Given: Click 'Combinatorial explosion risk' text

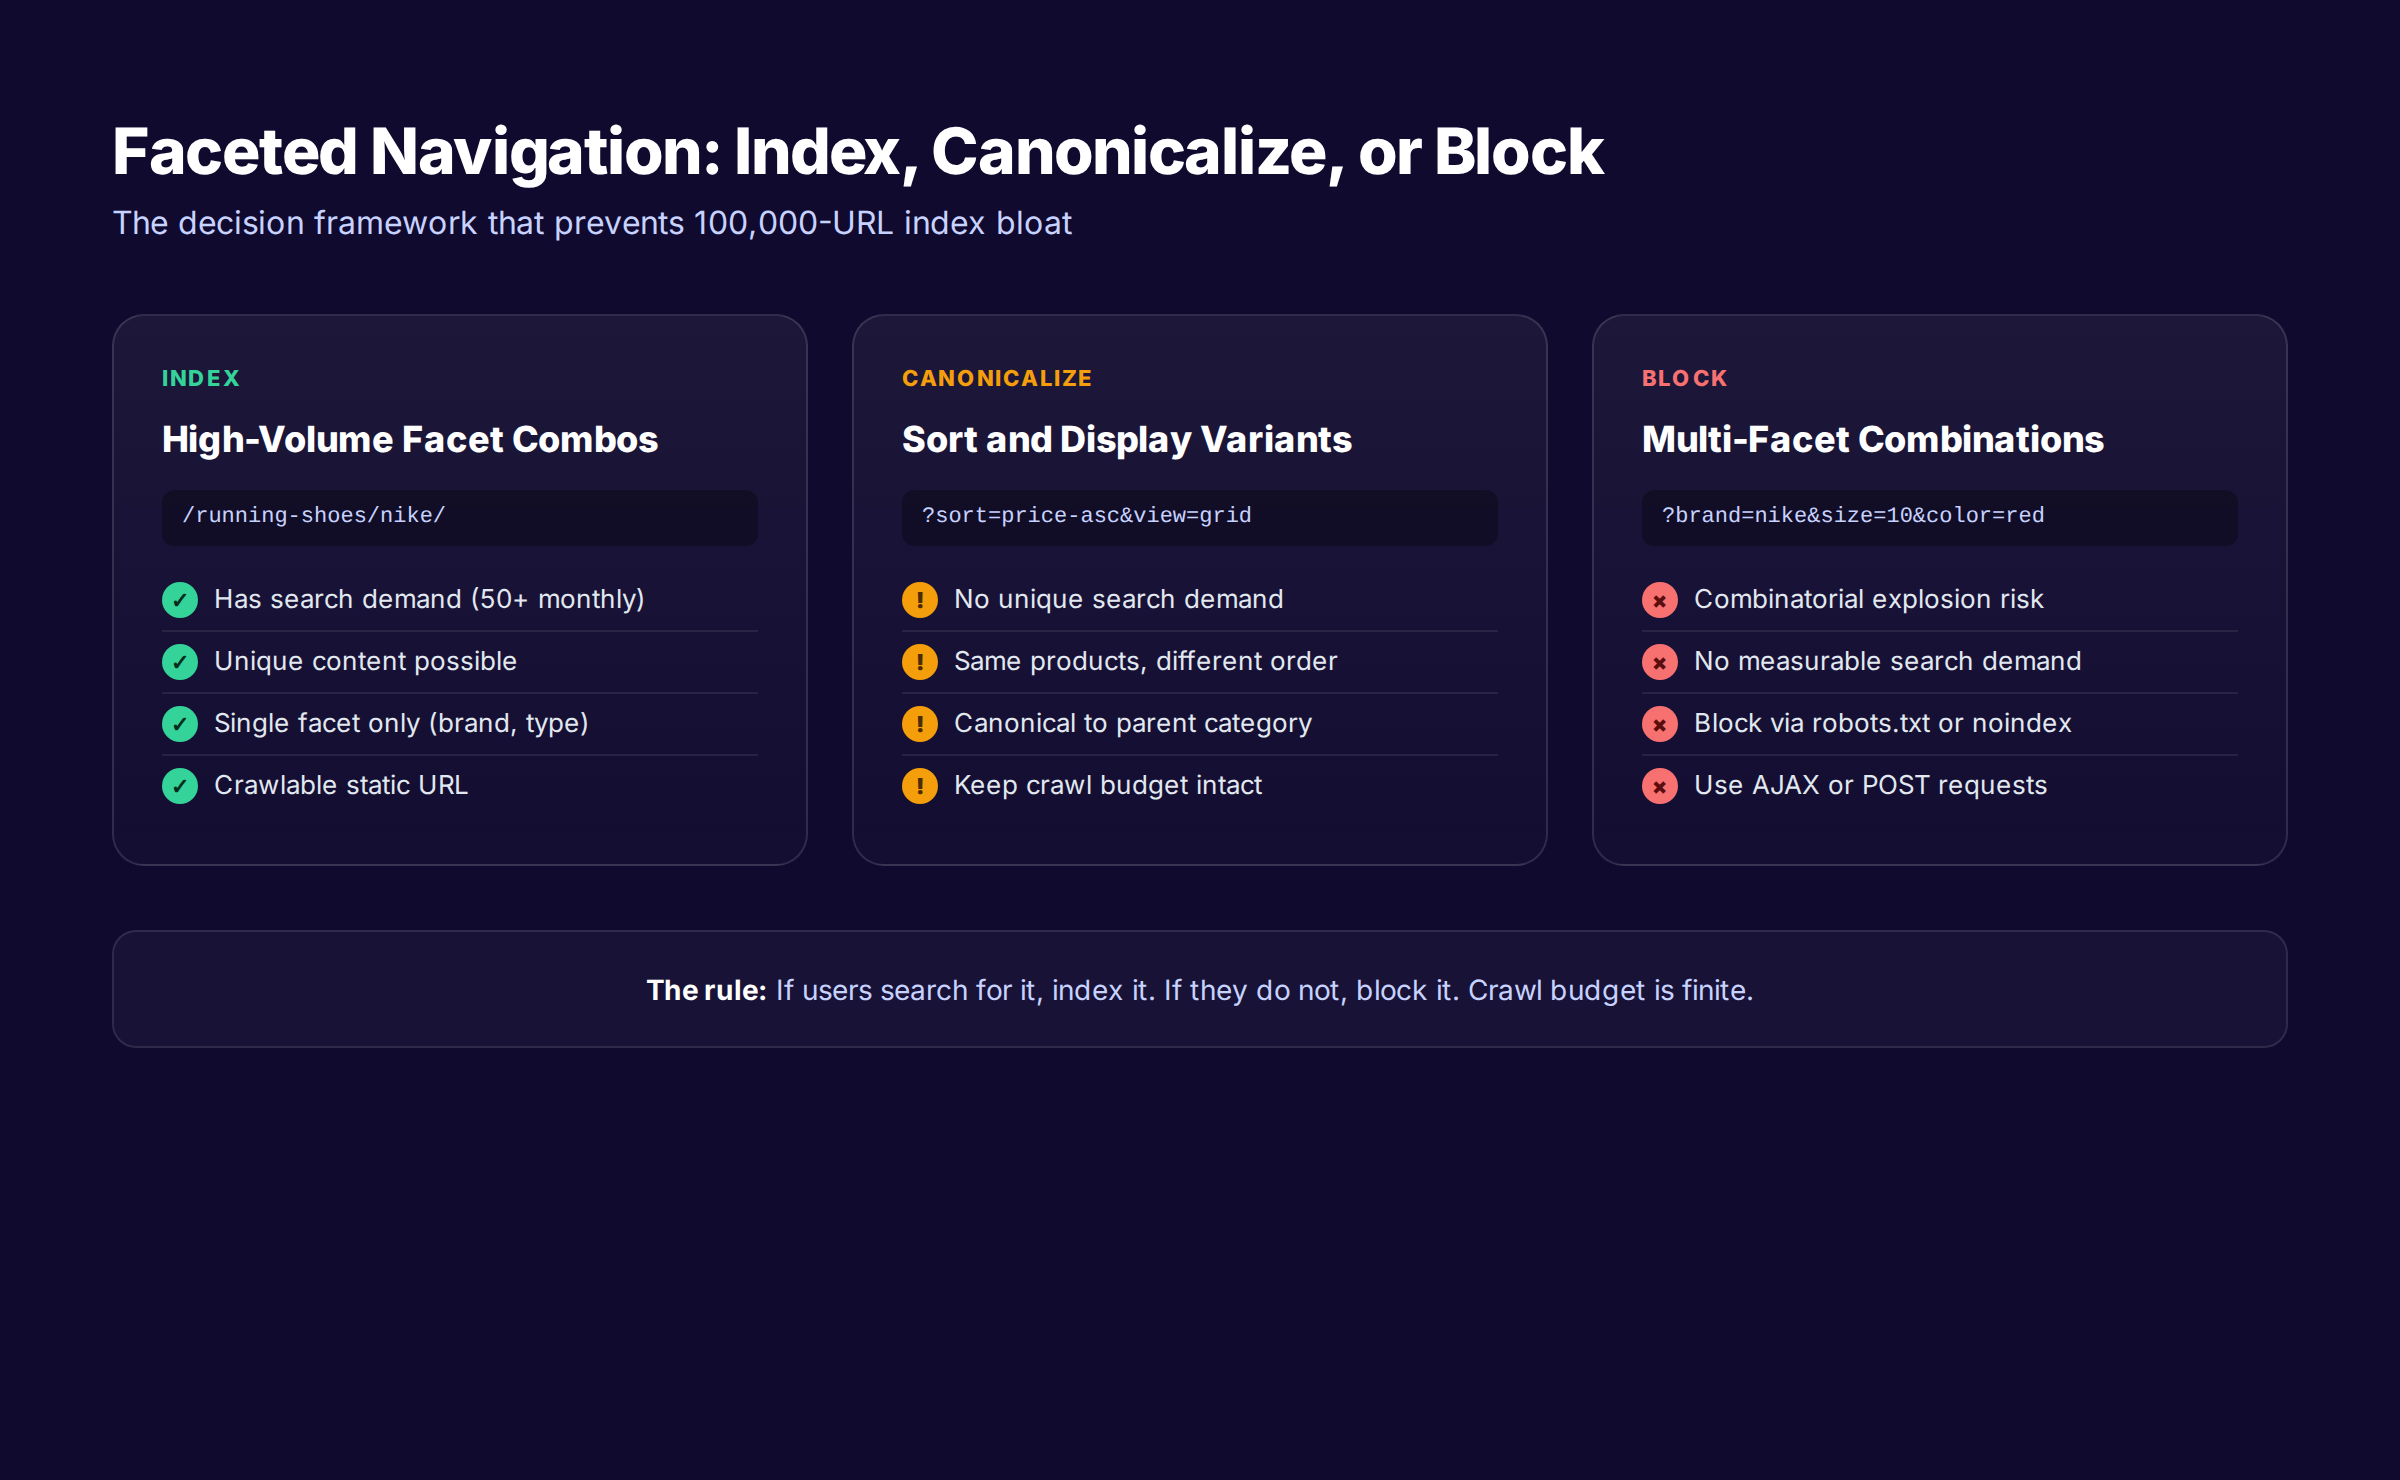Looking at the screenshot, I should pyautogui.click(x=1868, y=599).
